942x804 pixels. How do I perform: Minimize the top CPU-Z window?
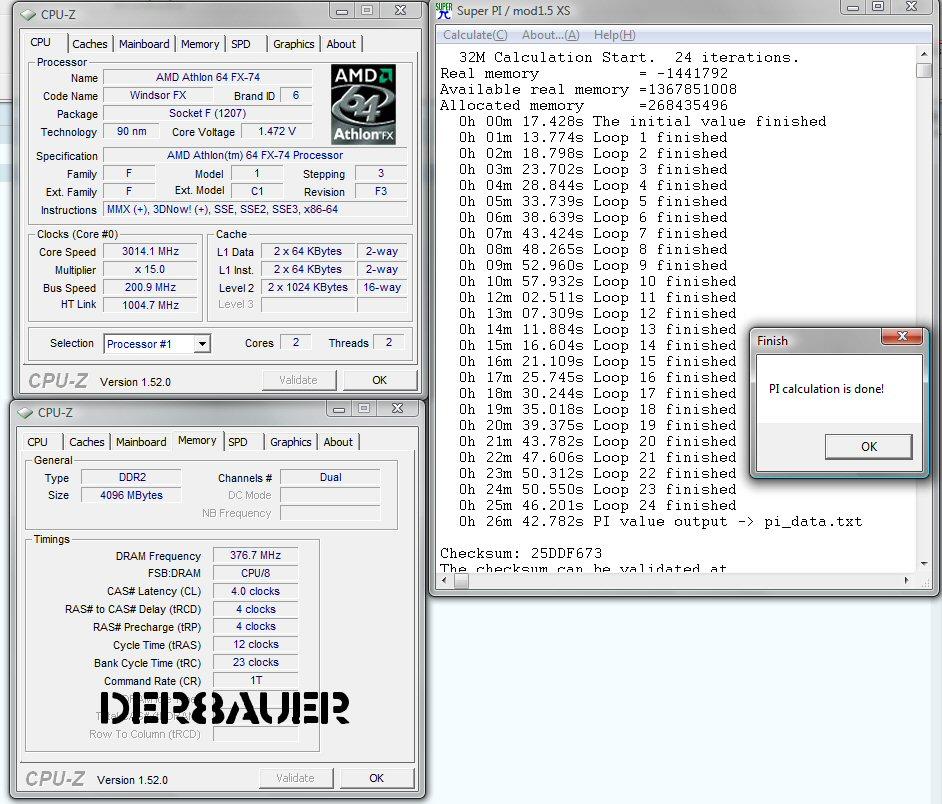click(342, 11)
